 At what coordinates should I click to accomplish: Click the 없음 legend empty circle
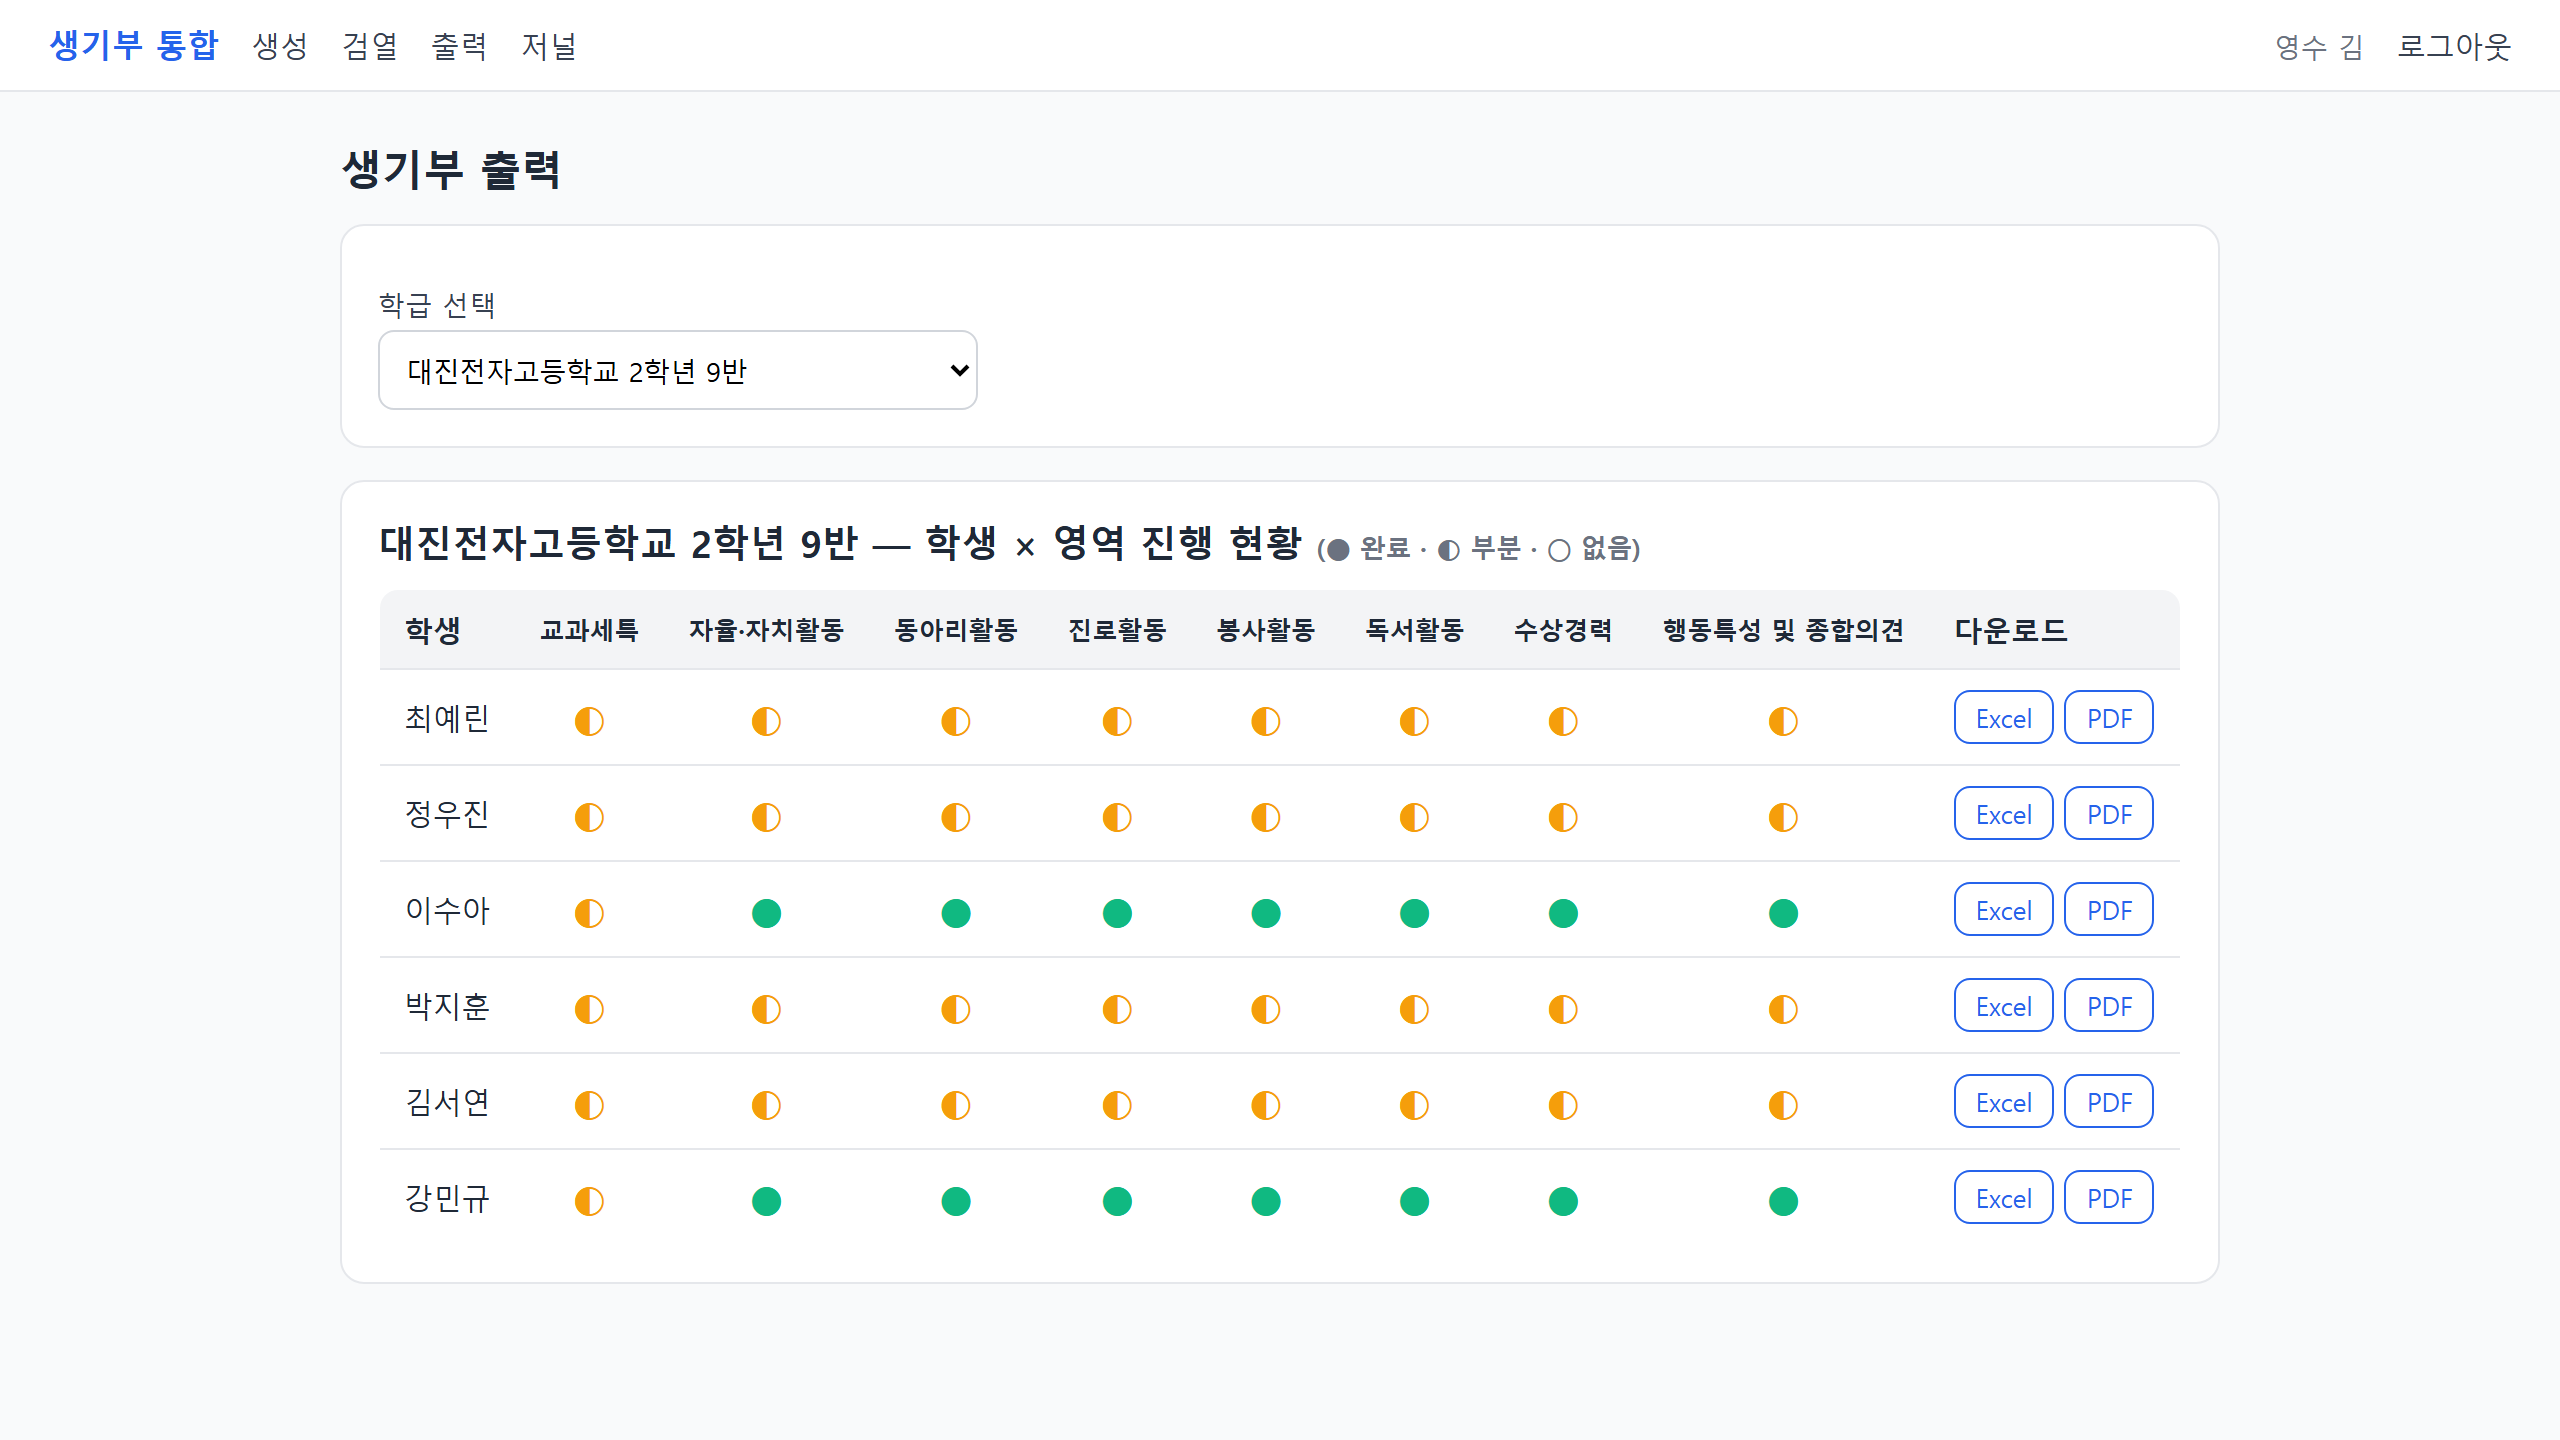pos(1559,550)
